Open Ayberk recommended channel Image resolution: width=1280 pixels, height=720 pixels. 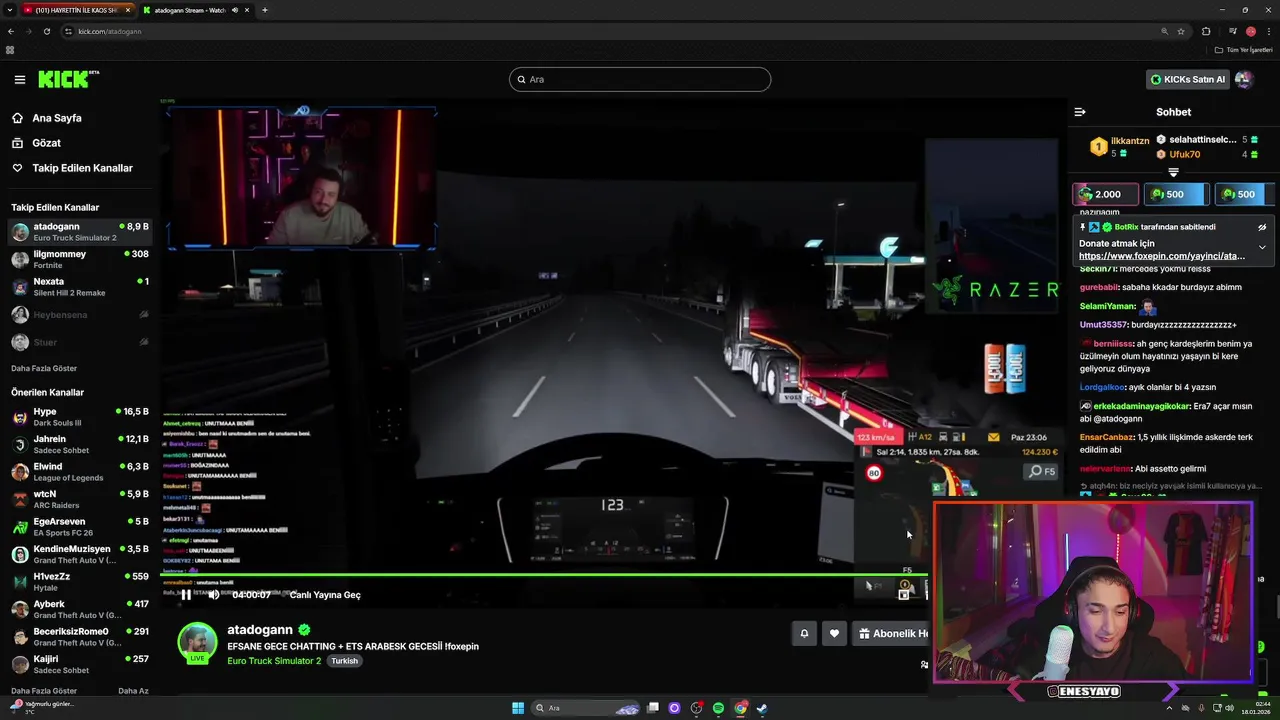pos(80,609)
